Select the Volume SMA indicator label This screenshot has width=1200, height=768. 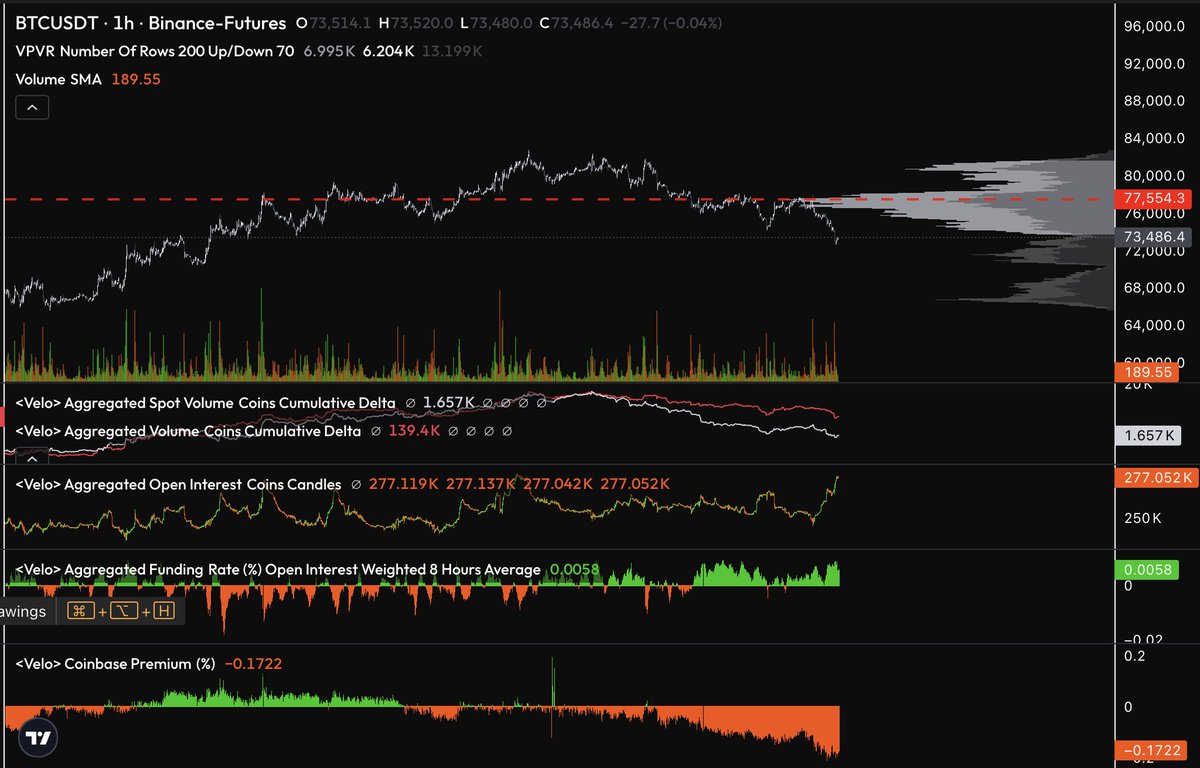pyautogui.click(x=58, y=79)
